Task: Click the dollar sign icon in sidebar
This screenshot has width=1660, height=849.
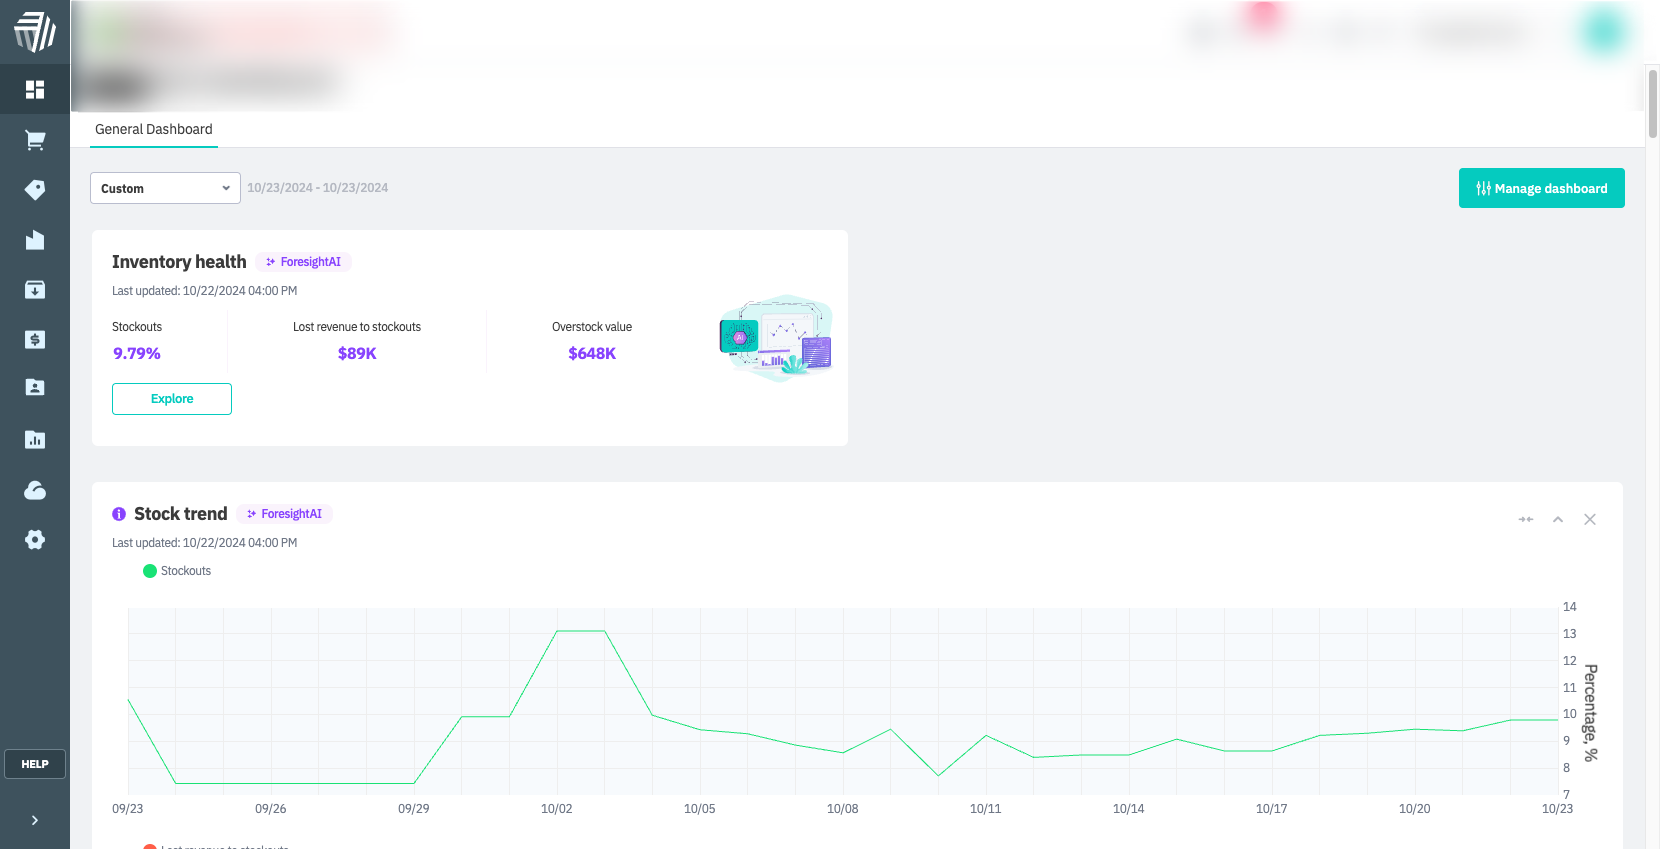Action: pyautogui.click(x=35, y=340)
